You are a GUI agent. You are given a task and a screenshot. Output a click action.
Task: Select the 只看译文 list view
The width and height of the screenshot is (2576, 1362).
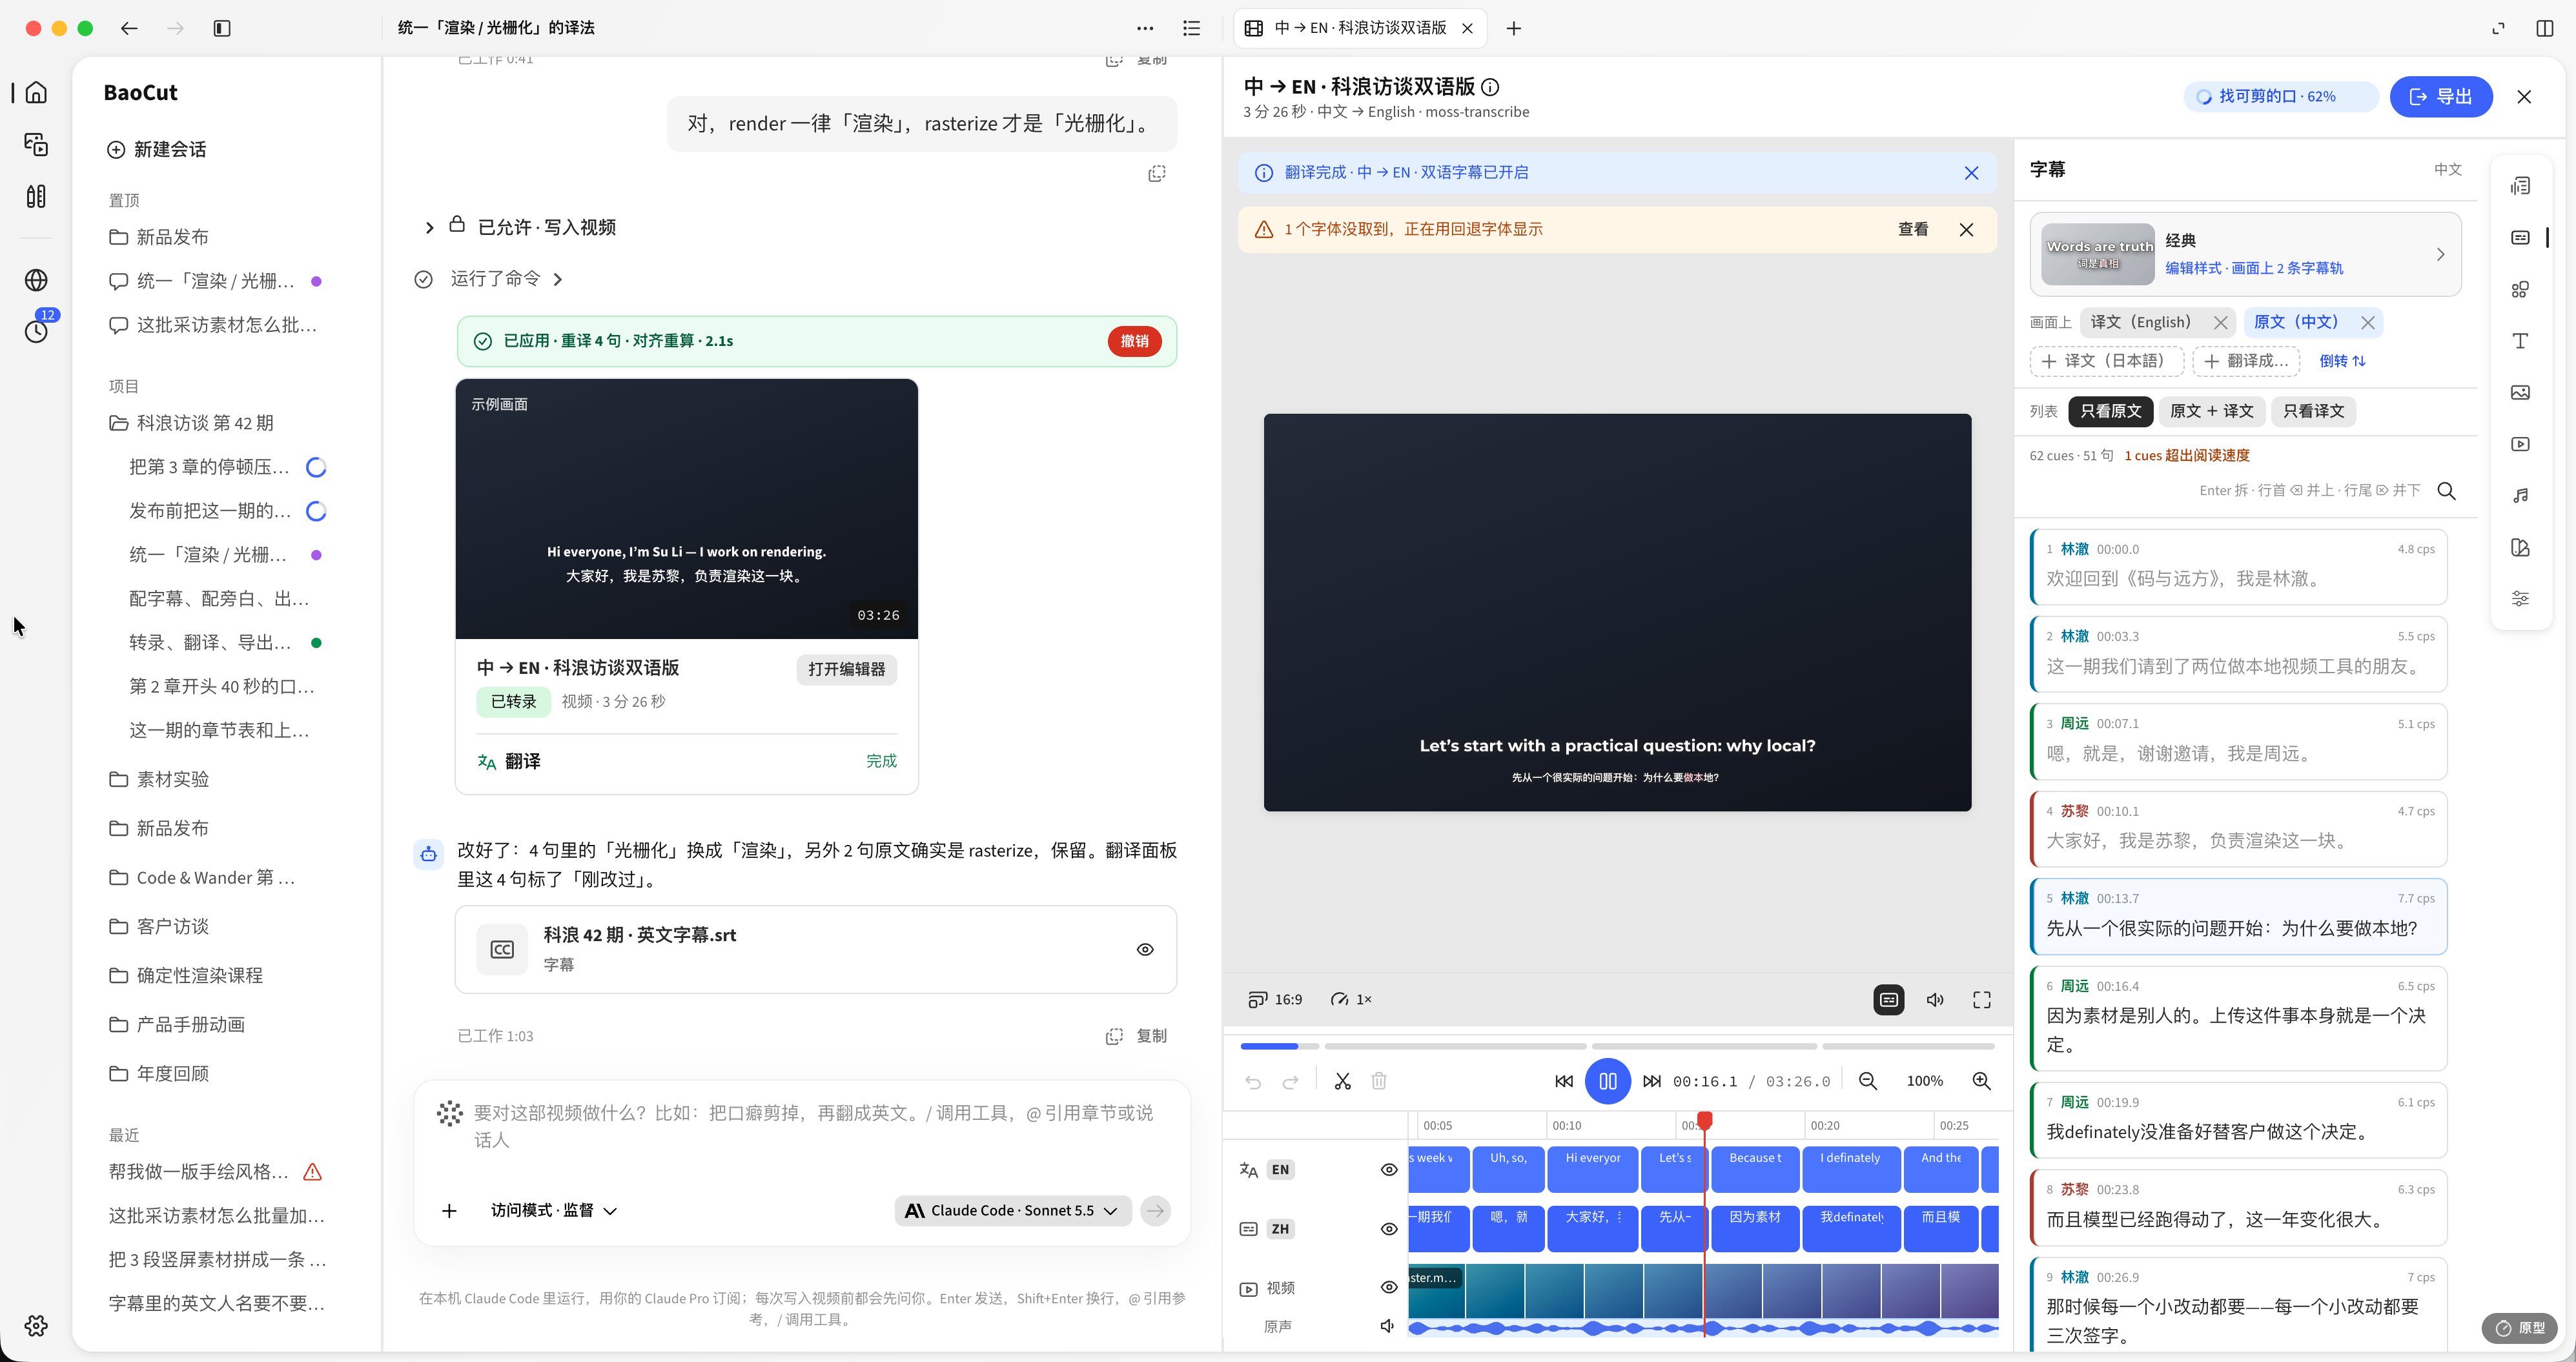click(2313, 411)
